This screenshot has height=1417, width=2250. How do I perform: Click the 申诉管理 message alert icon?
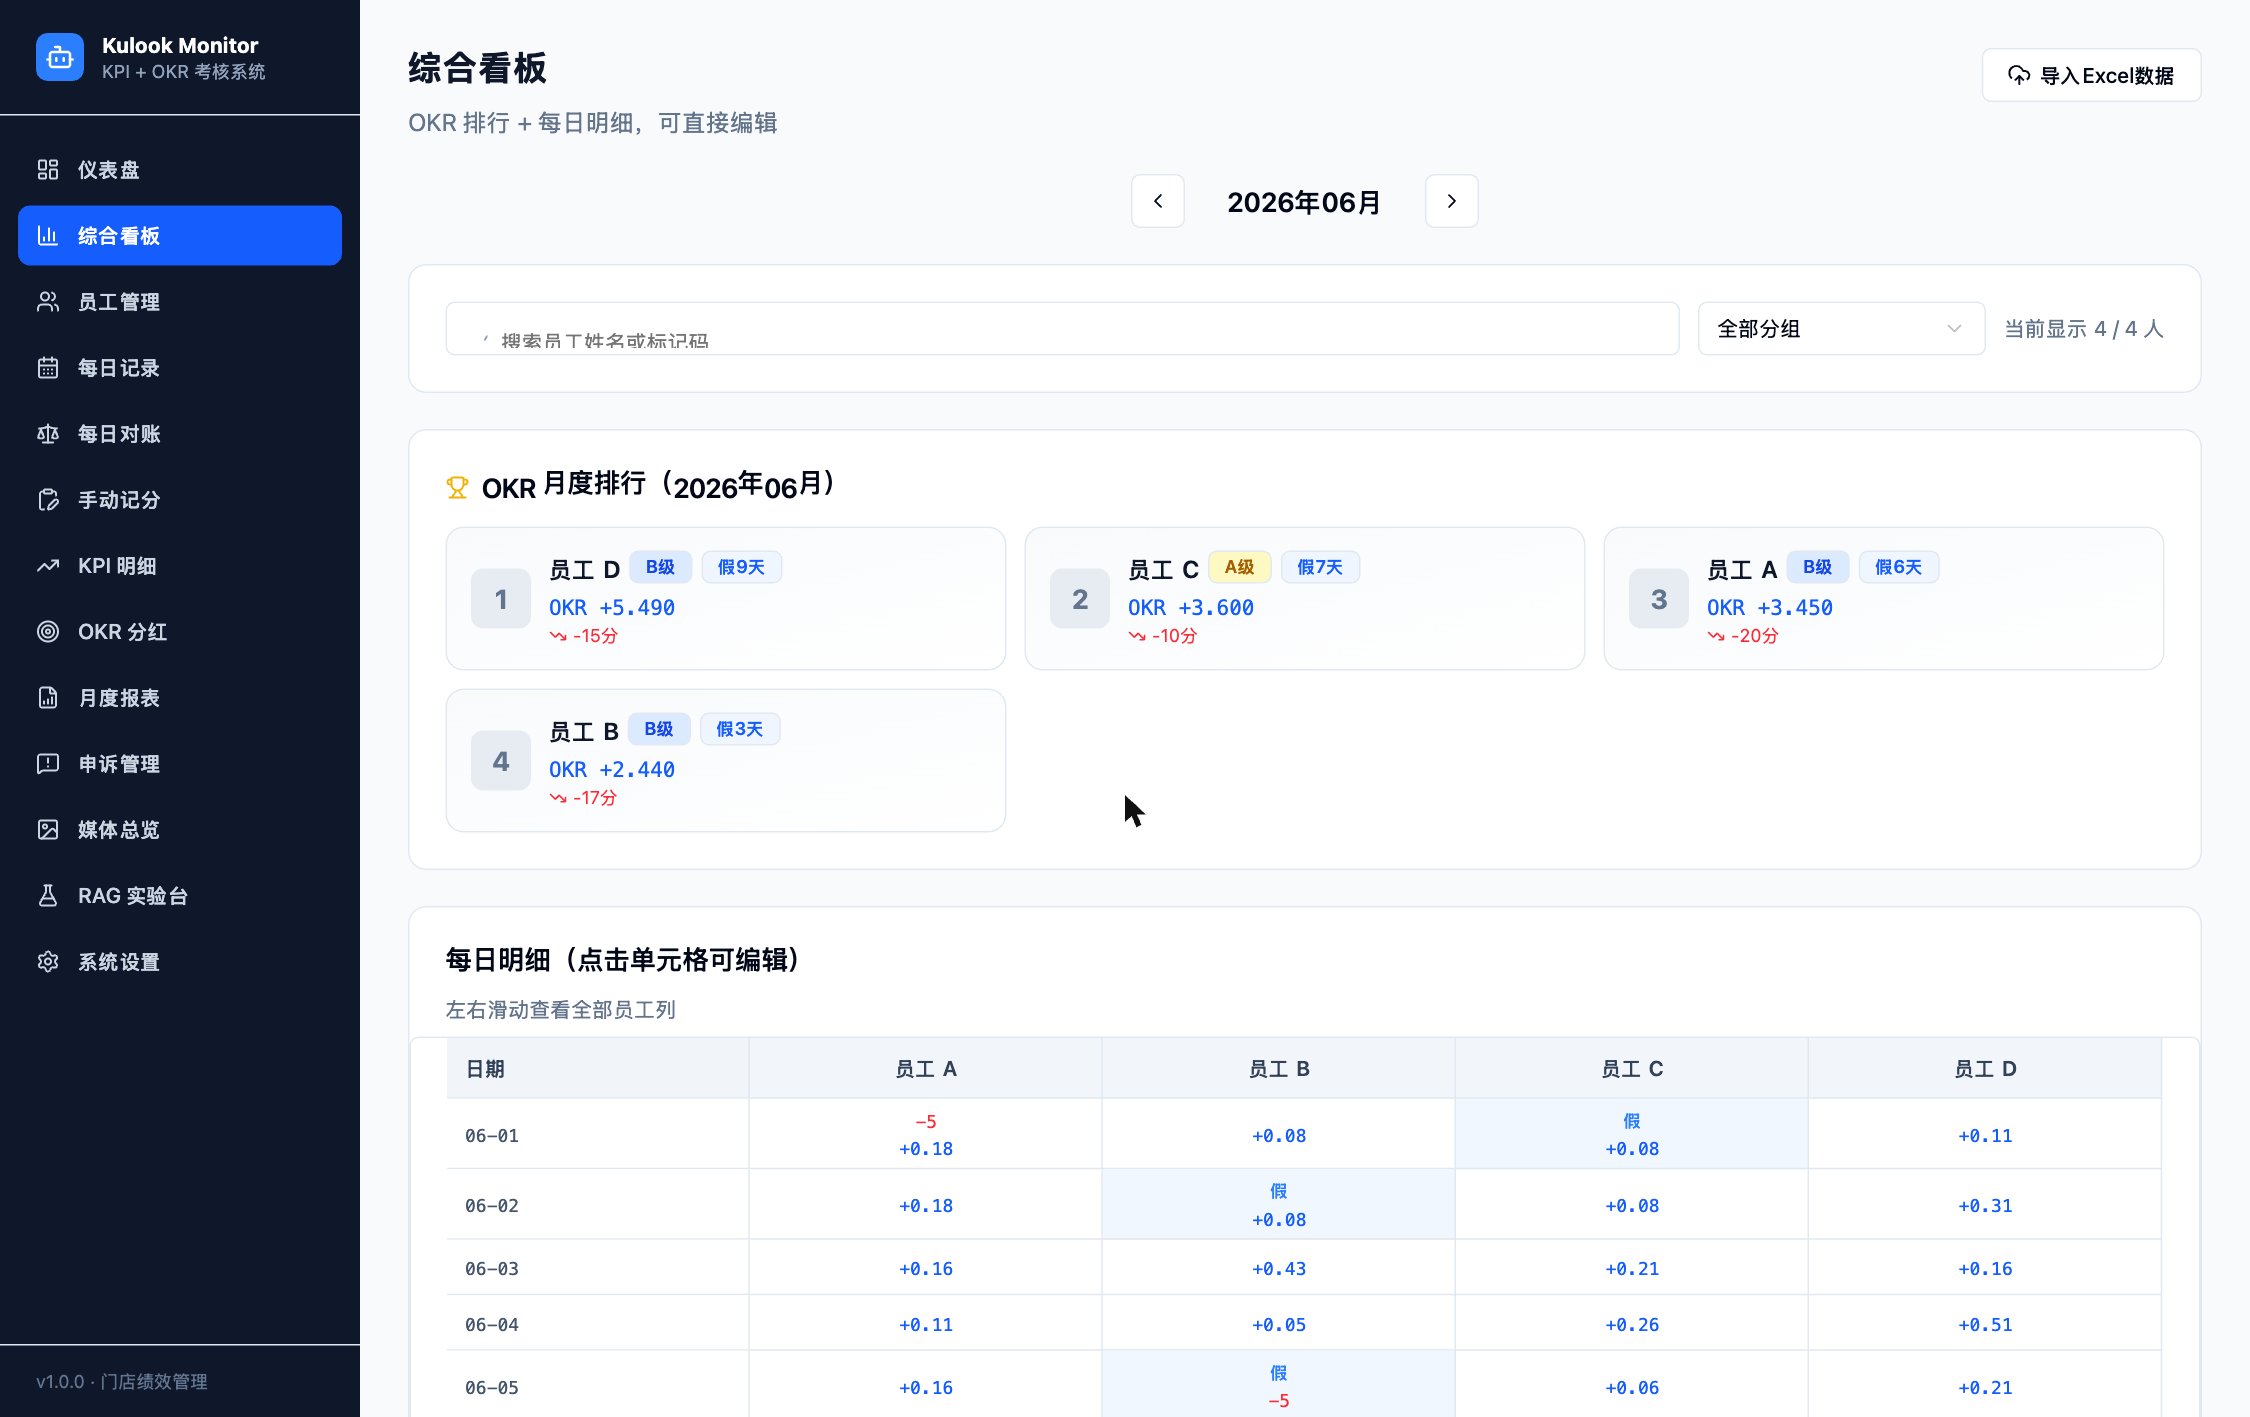pos(48,763)
